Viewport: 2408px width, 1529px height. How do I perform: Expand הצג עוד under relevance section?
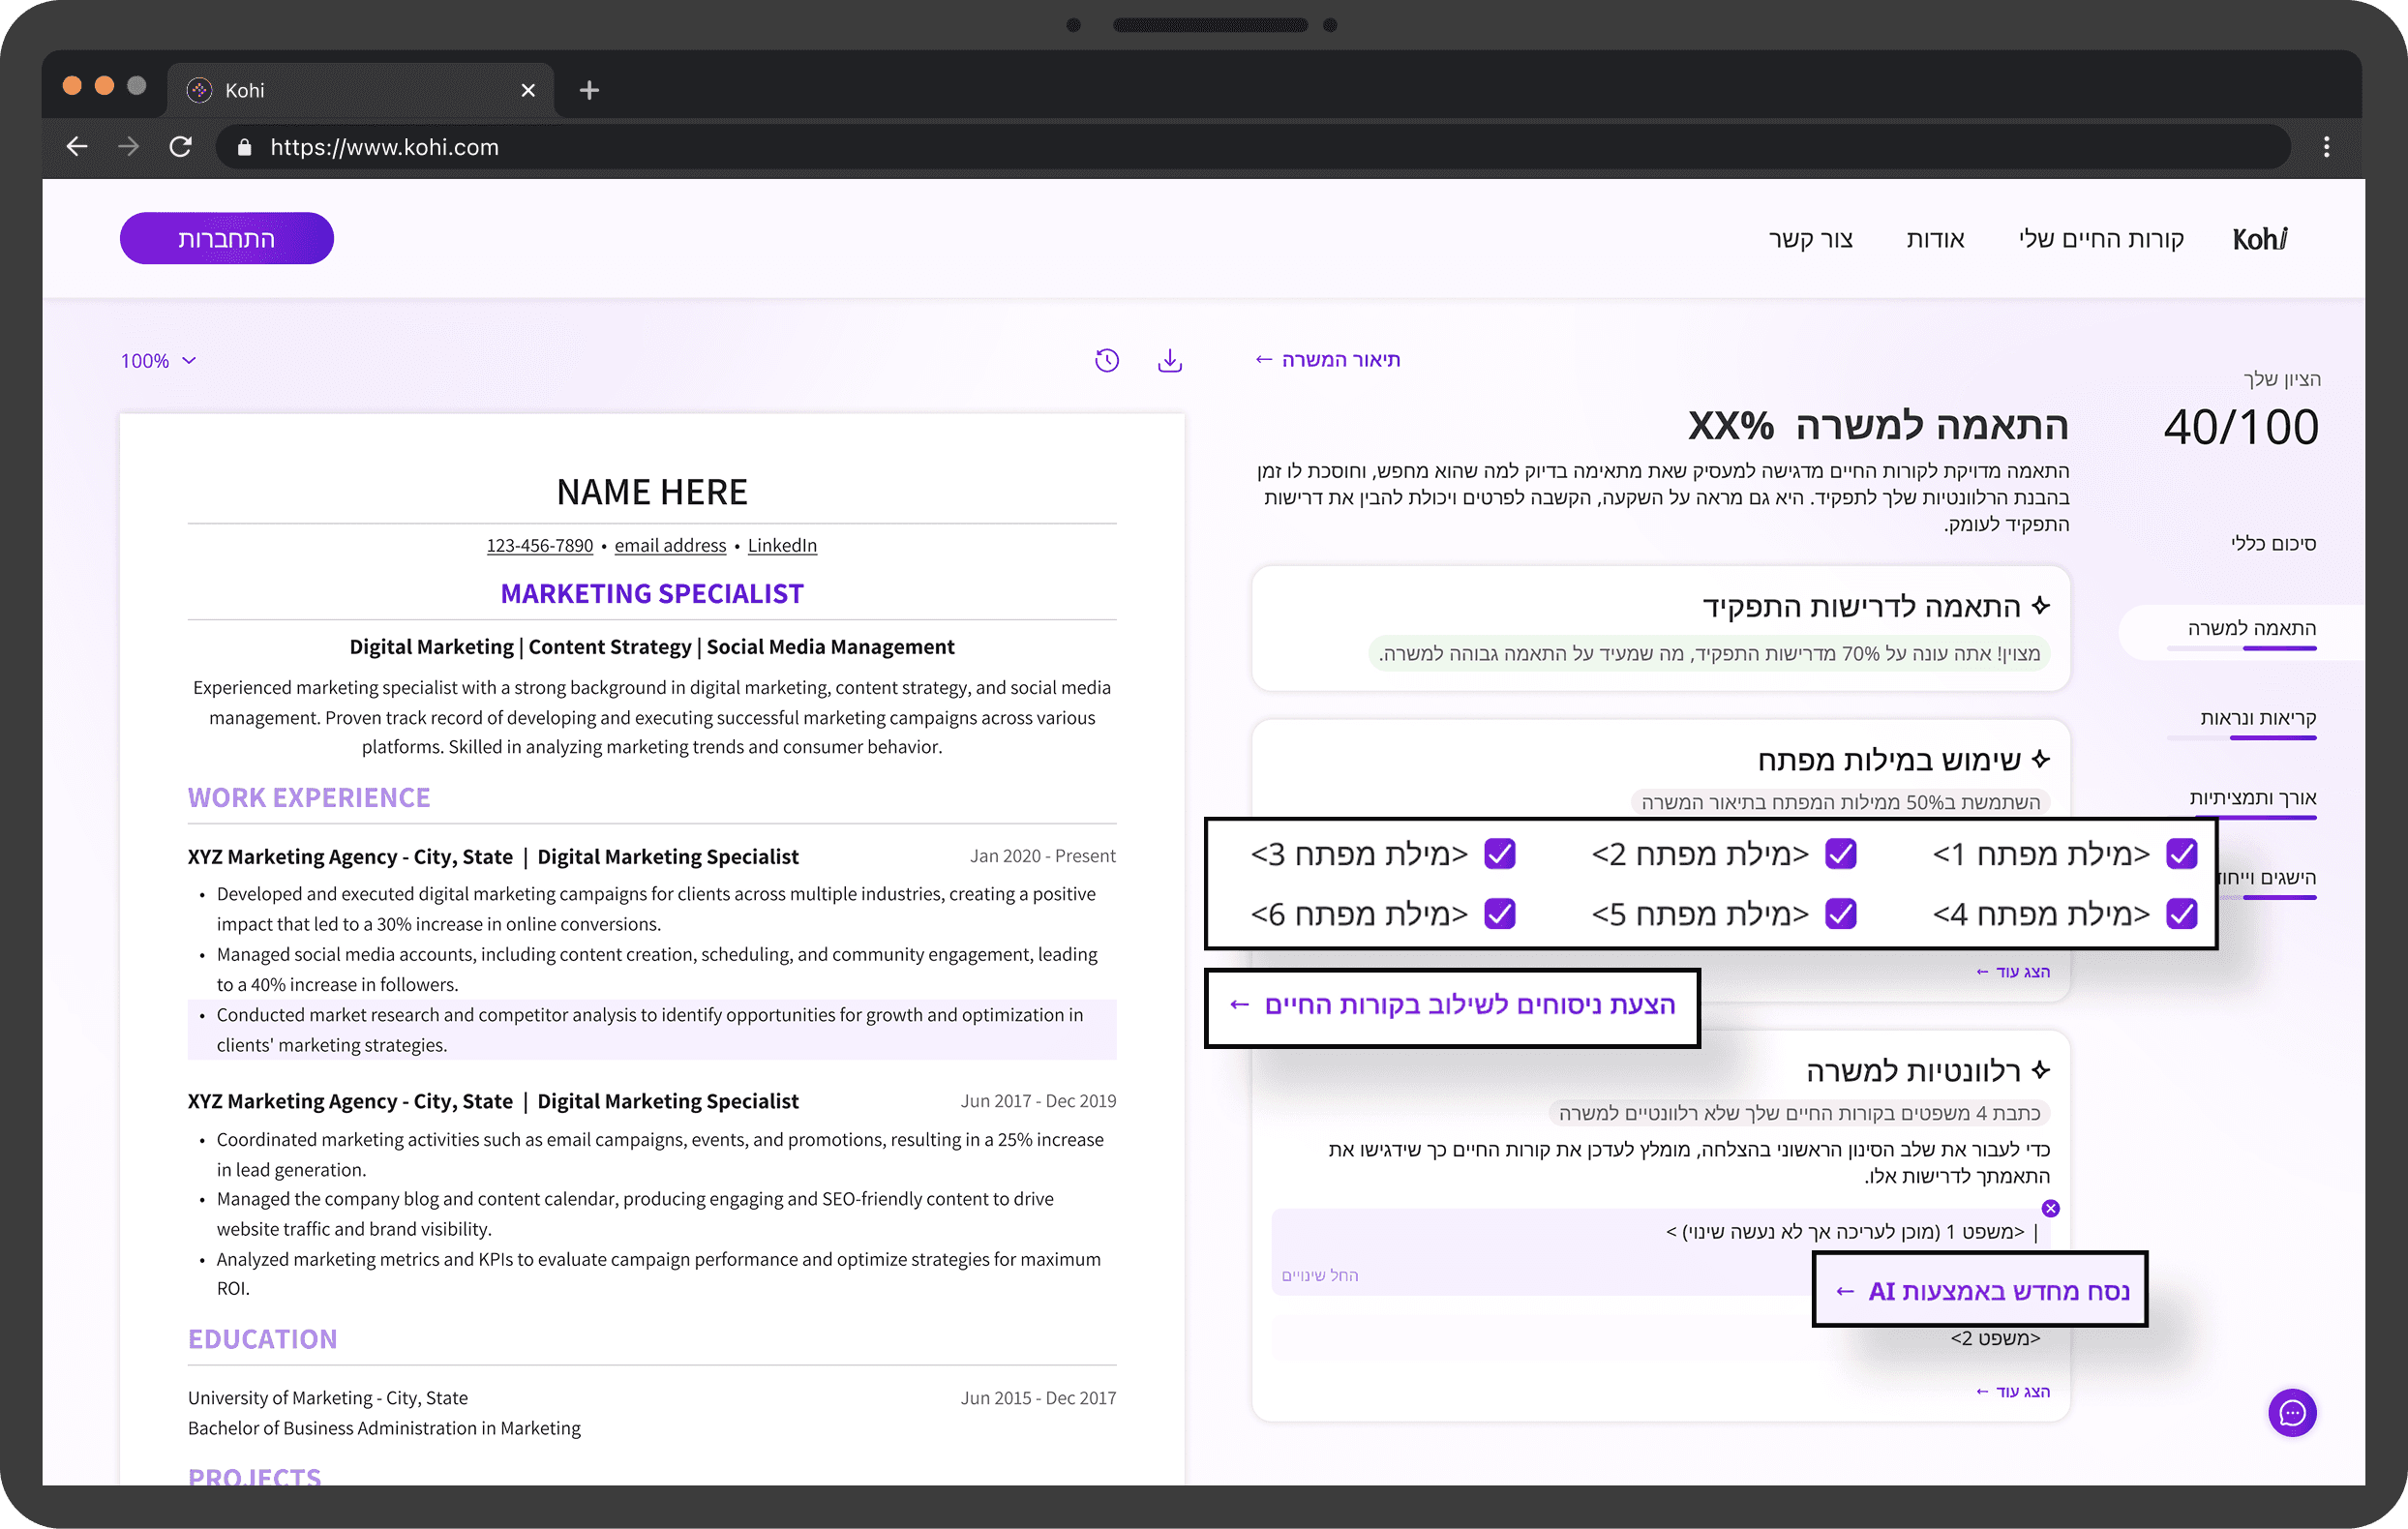2012,1391
